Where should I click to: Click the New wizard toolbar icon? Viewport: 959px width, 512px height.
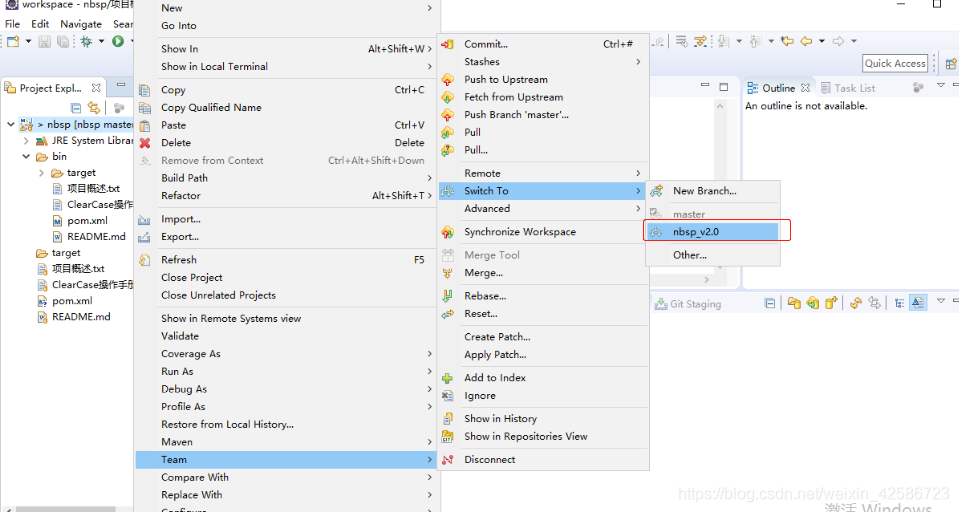13,42
